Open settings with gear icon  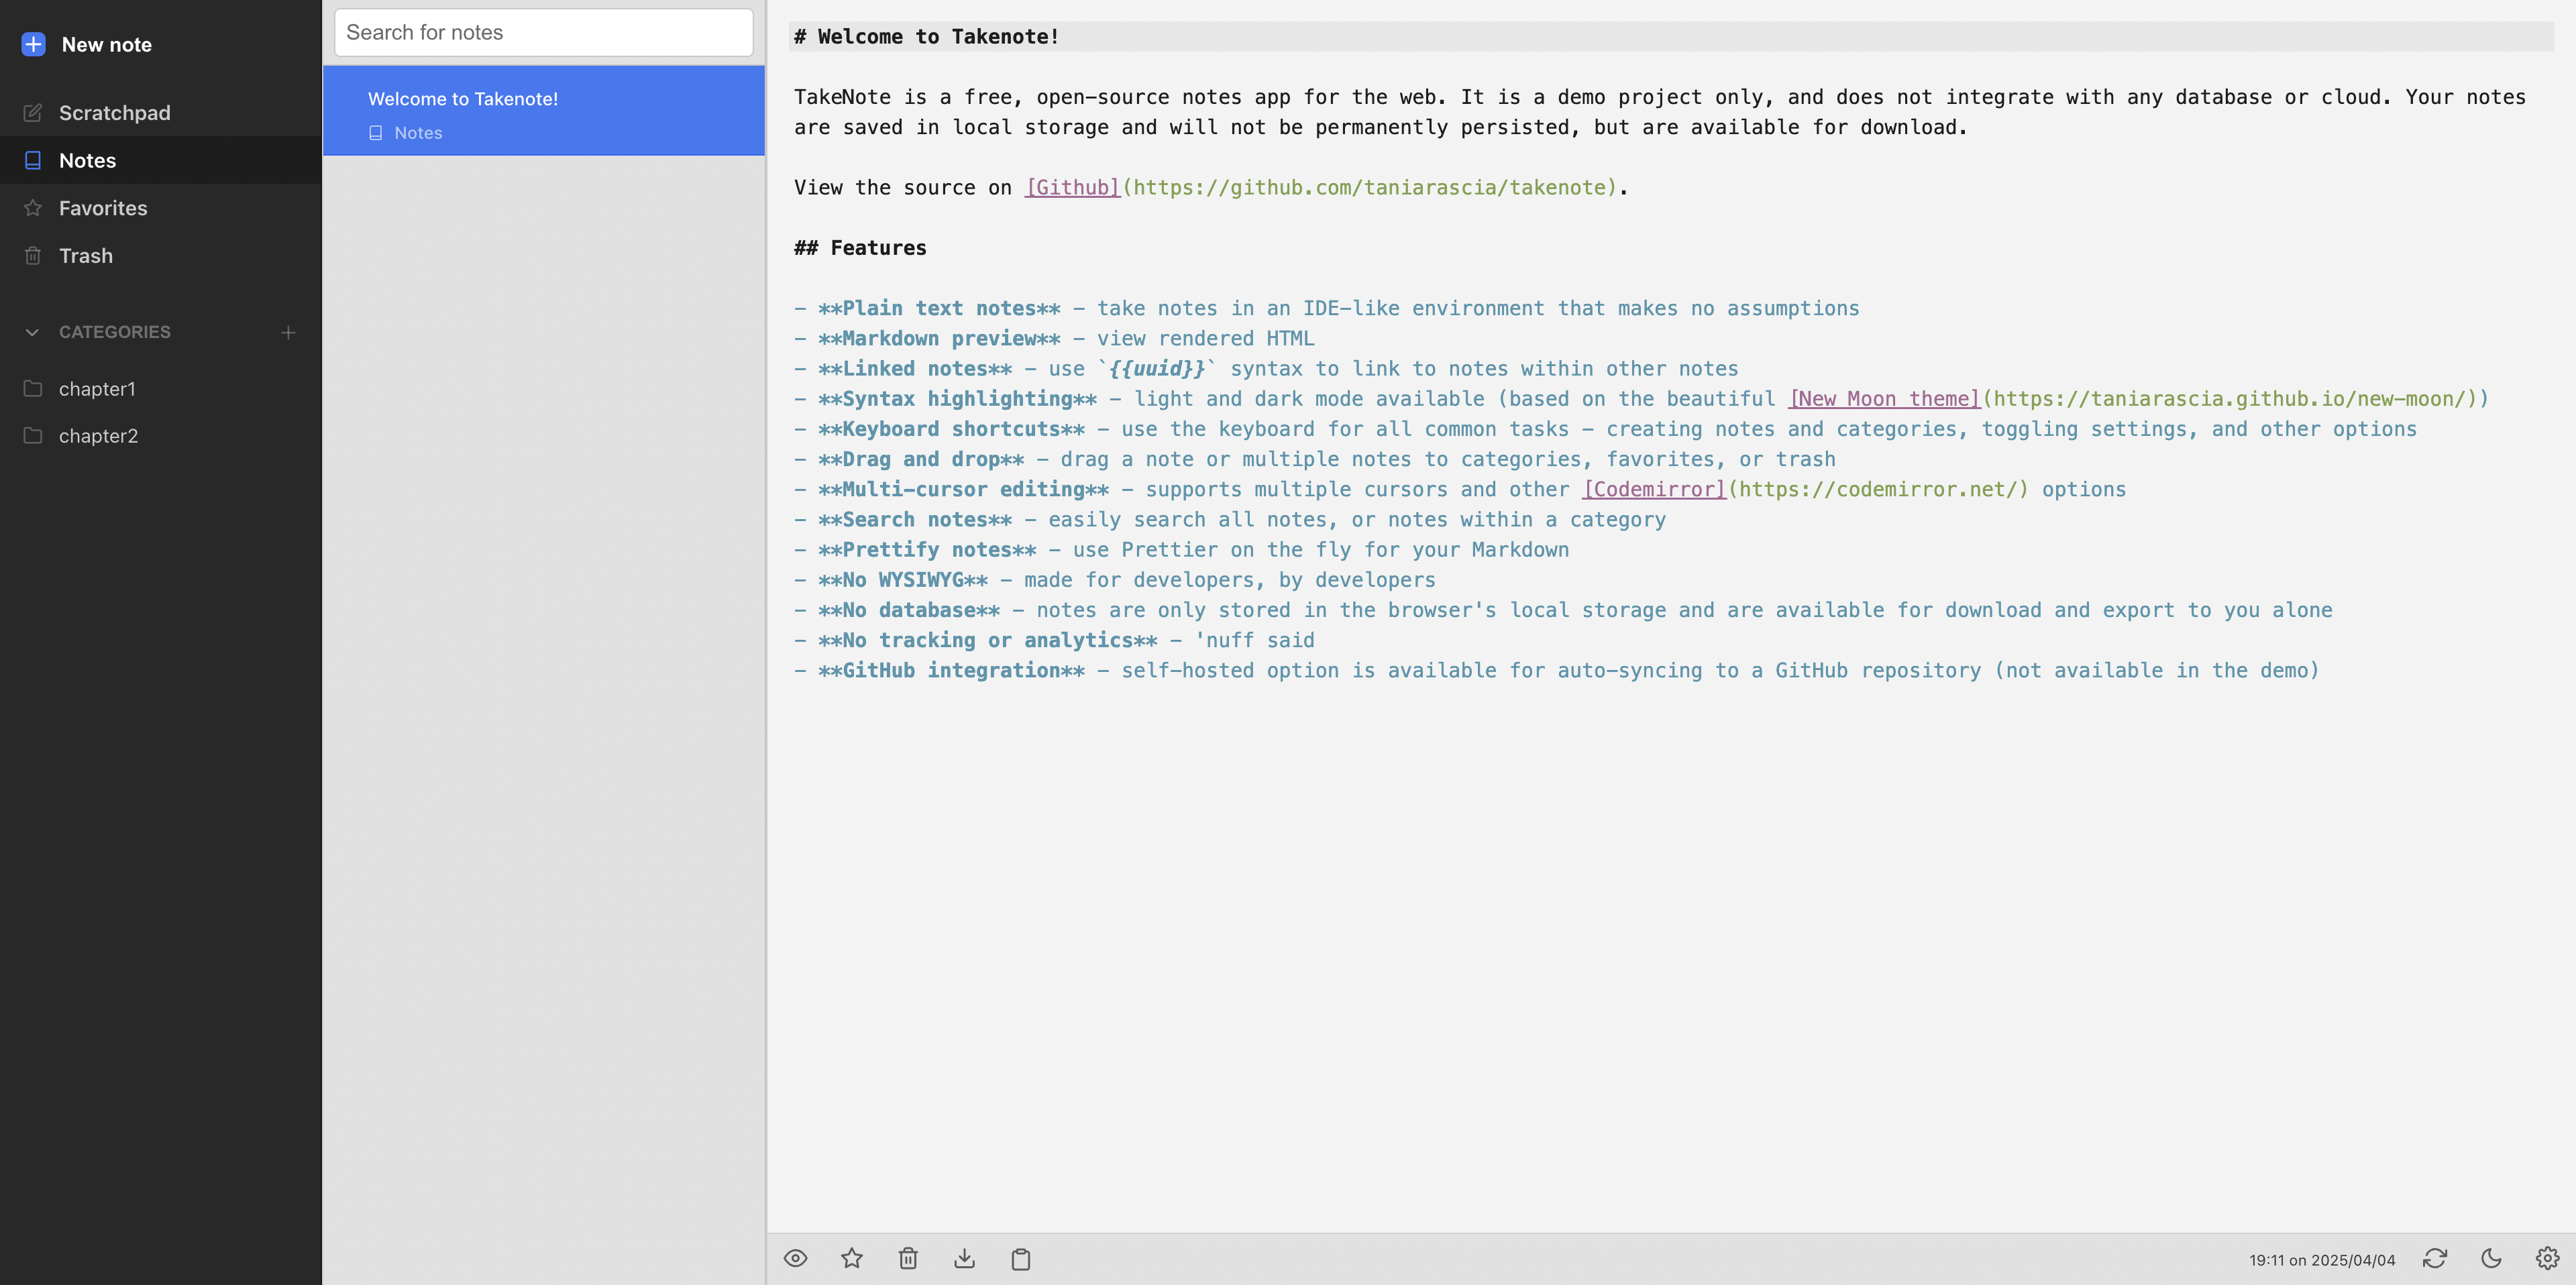[2547, 1258]
